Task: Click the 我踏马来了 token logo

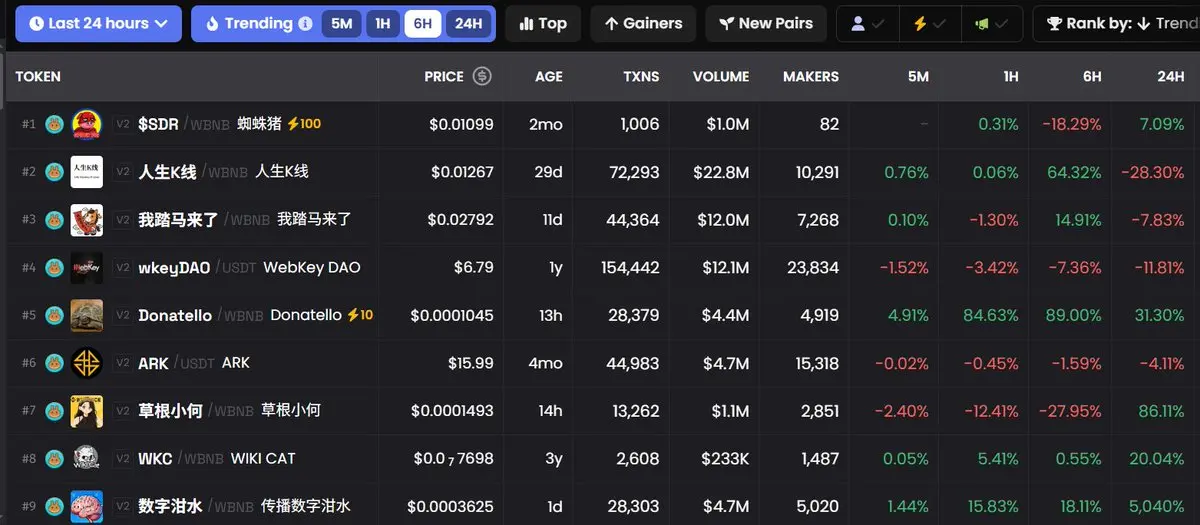Action: (87, 219)
